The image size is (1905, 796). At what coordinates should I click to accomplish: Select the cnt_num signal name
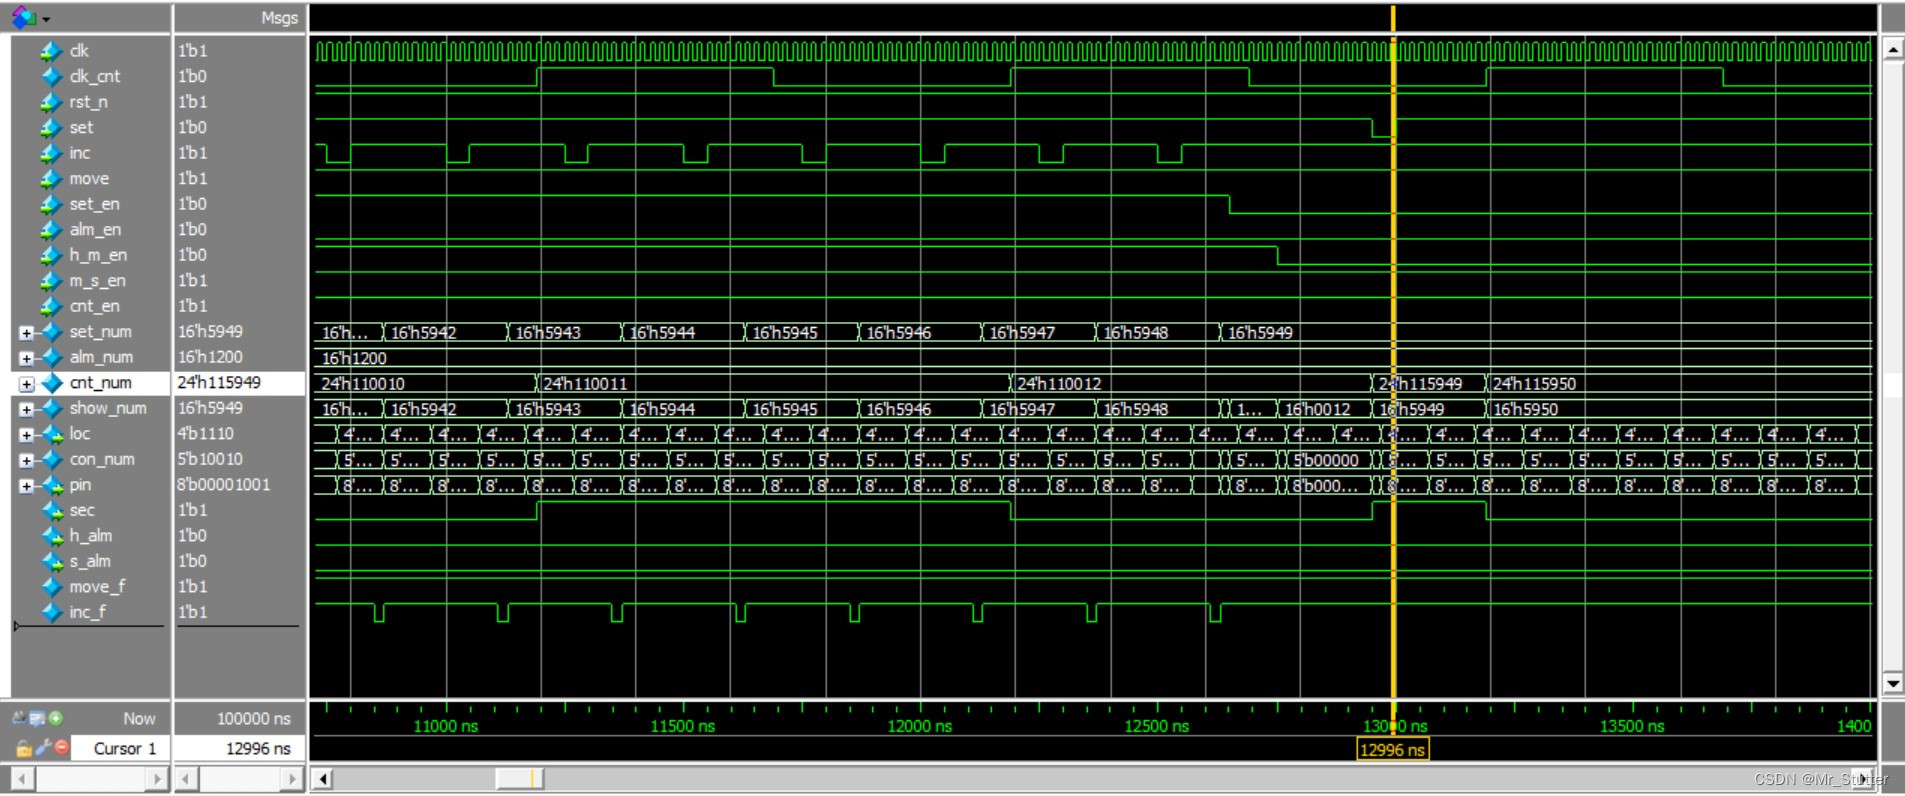pyautogui.click(x=100, y=383)
